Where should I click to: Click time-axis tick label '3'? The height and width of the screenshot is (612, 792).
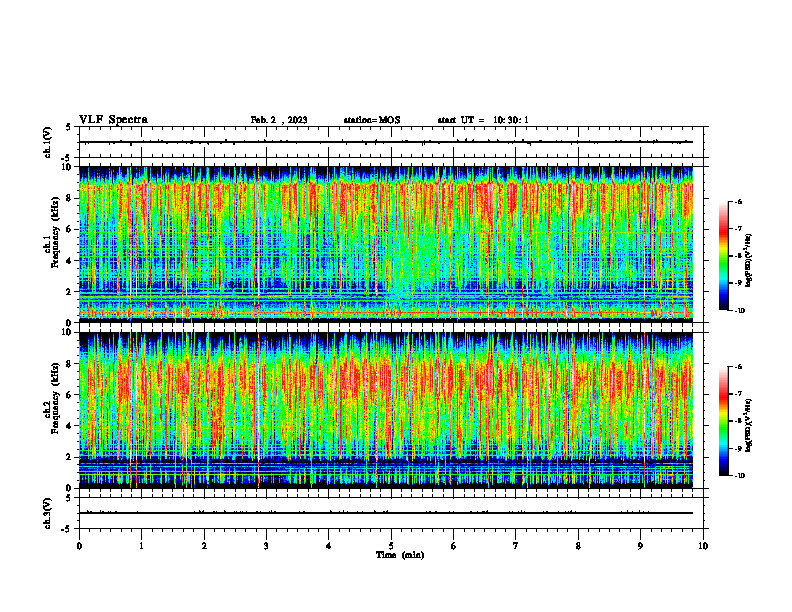266,546
